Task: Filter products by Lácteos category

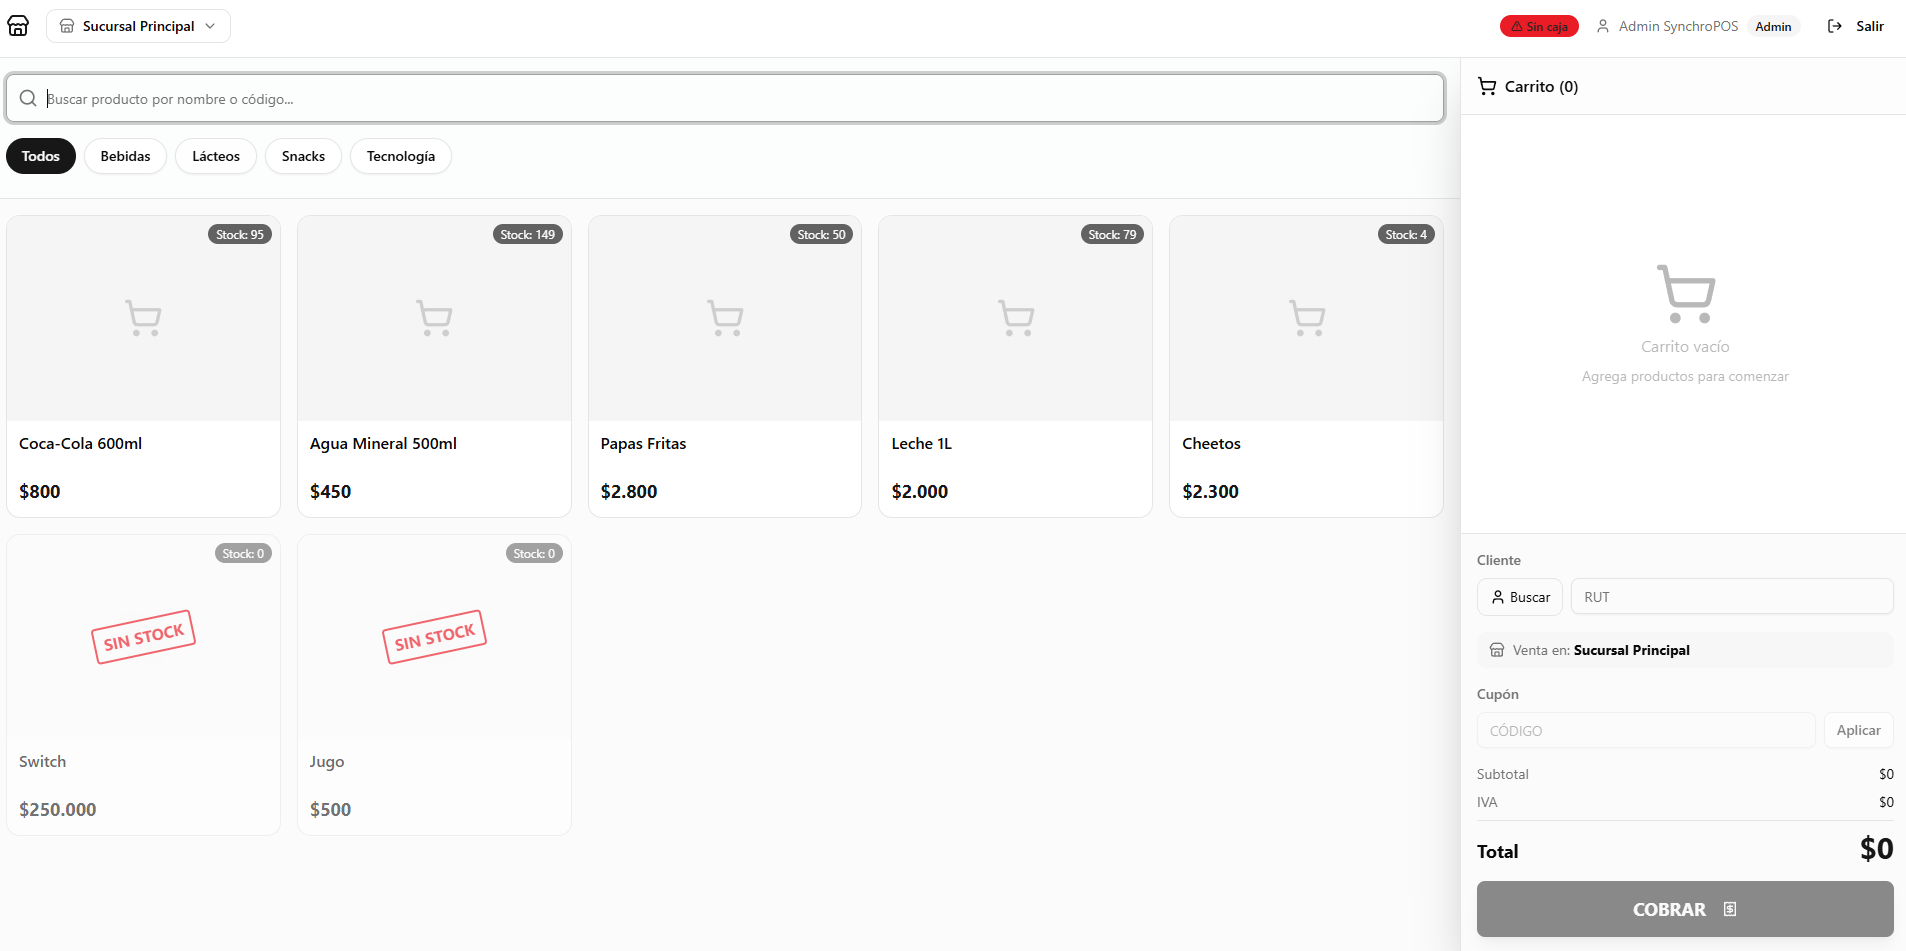Action: [216, 156]
